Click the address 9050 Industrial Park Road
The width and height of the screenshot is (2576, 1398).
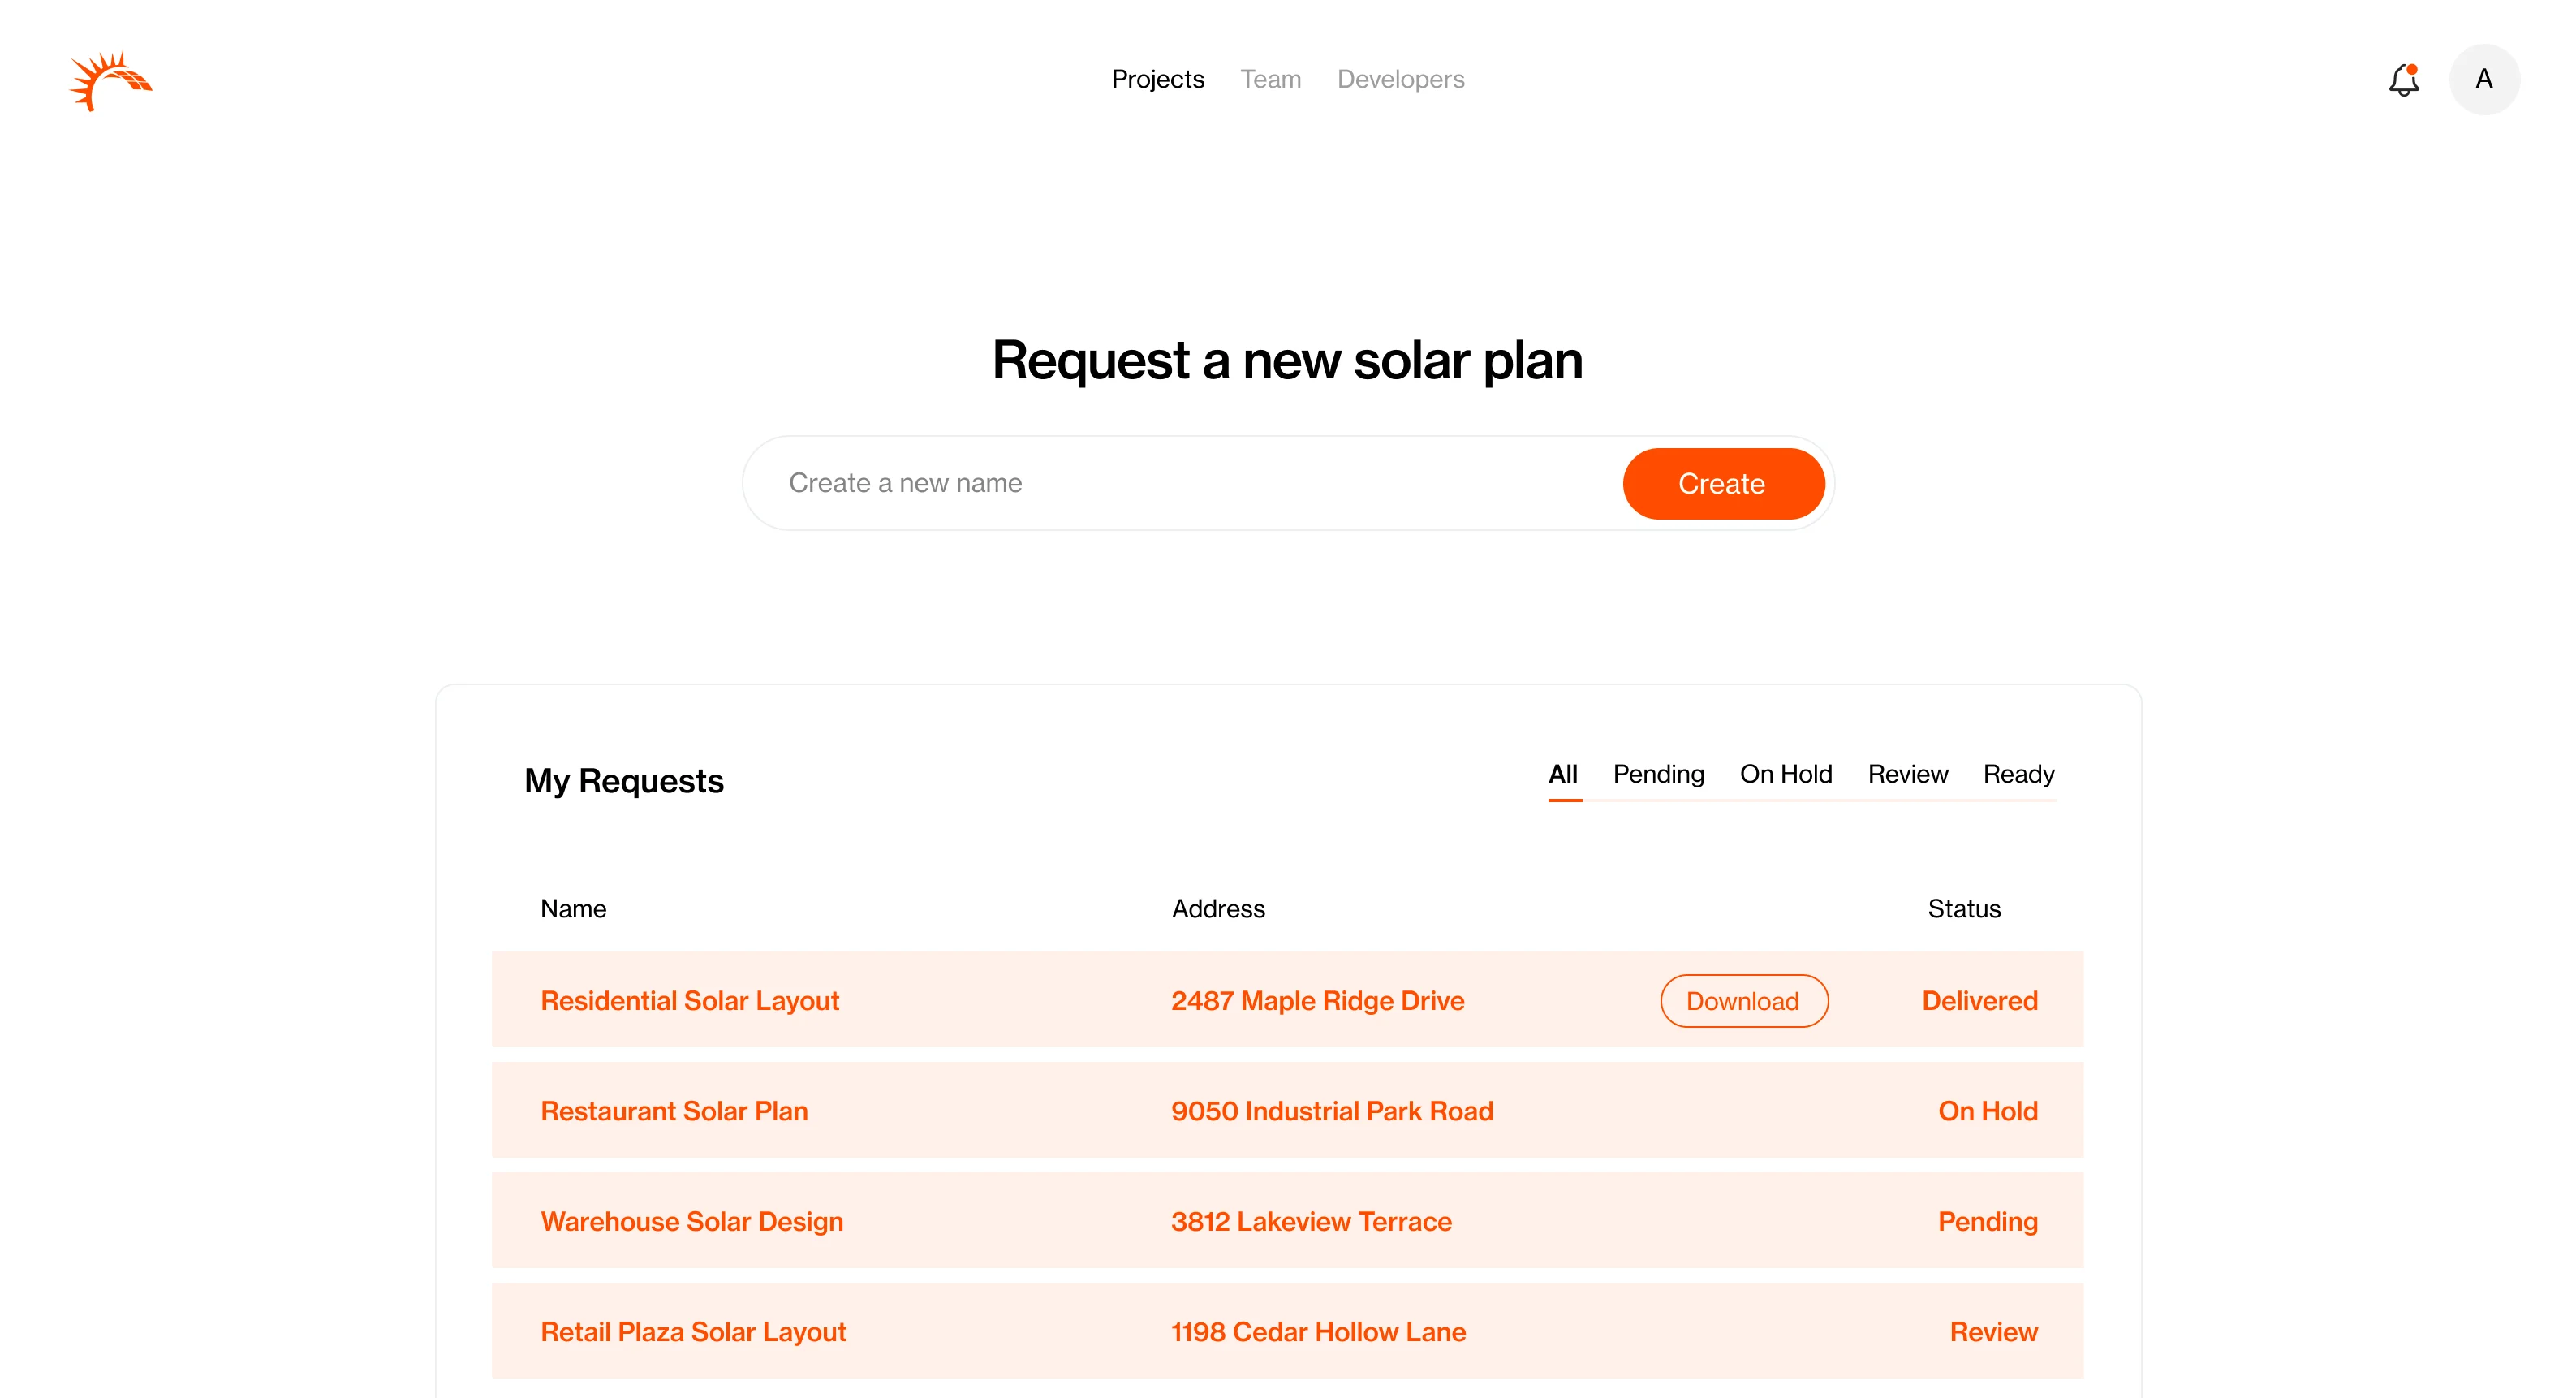1332,1111
